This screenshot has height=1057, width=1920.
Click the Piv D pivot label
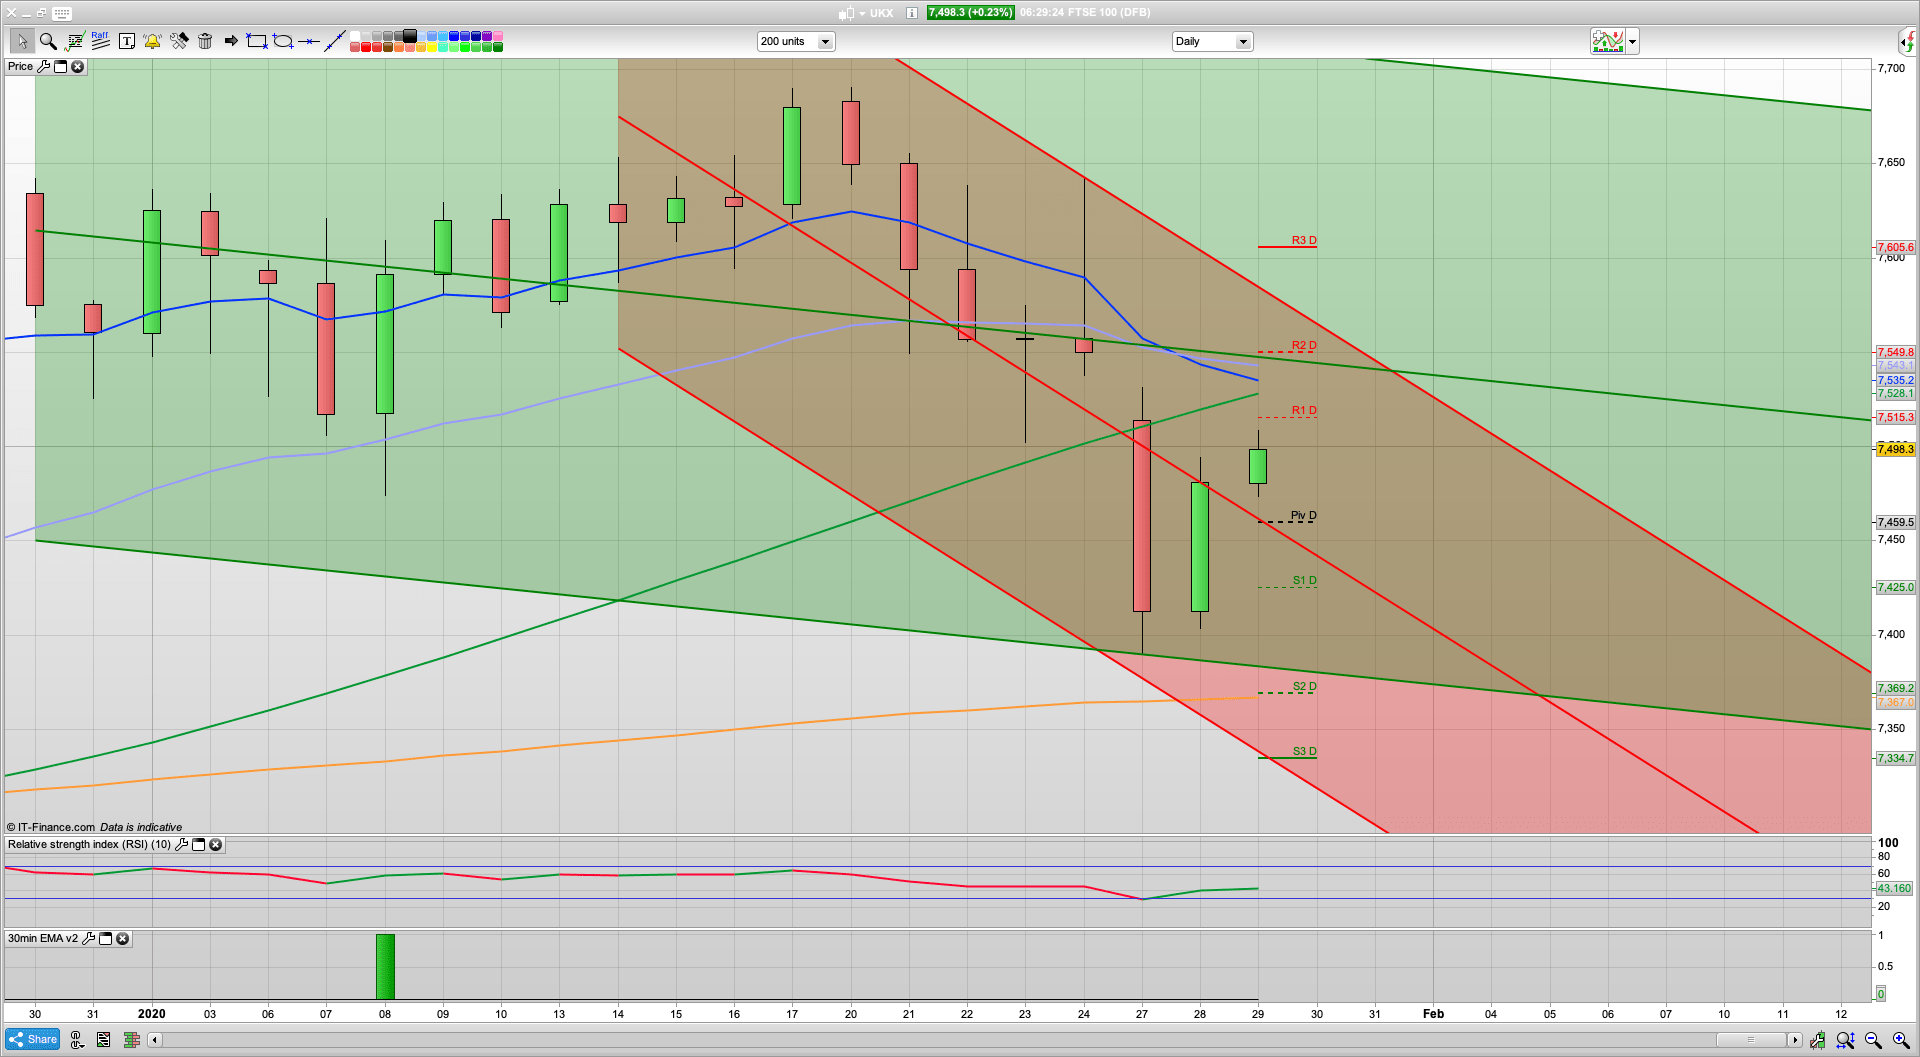click(x=1303, y=515)
